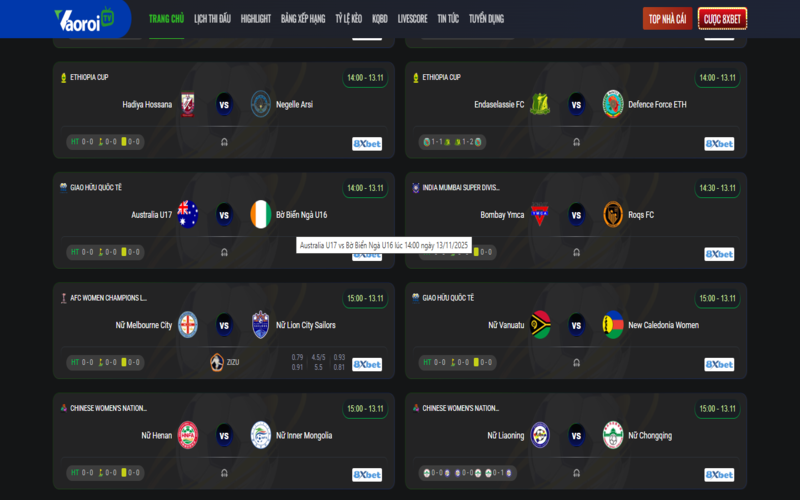This screenshot has width=800, height=500.
Task: Open the Lịch Thi Đấu menu
Action: pyautogui.click(x=212, y=19)
